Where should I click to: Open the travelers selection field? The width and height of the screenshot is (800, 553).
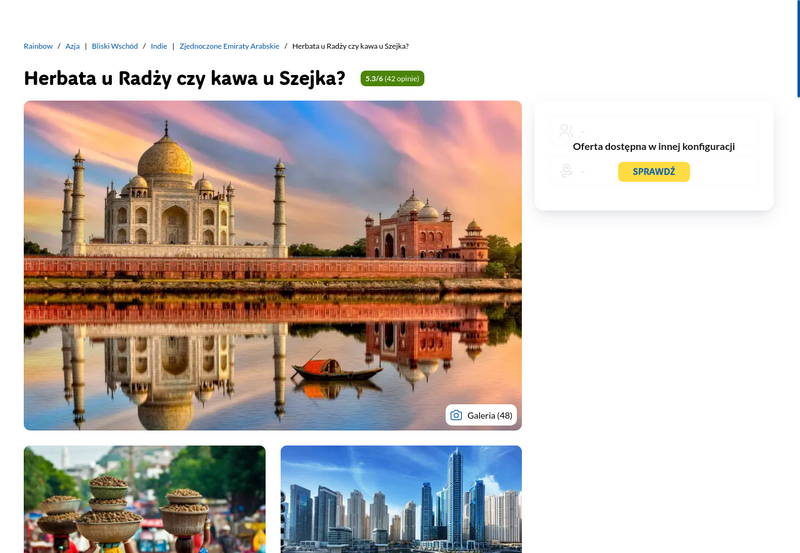coord(654,131)
